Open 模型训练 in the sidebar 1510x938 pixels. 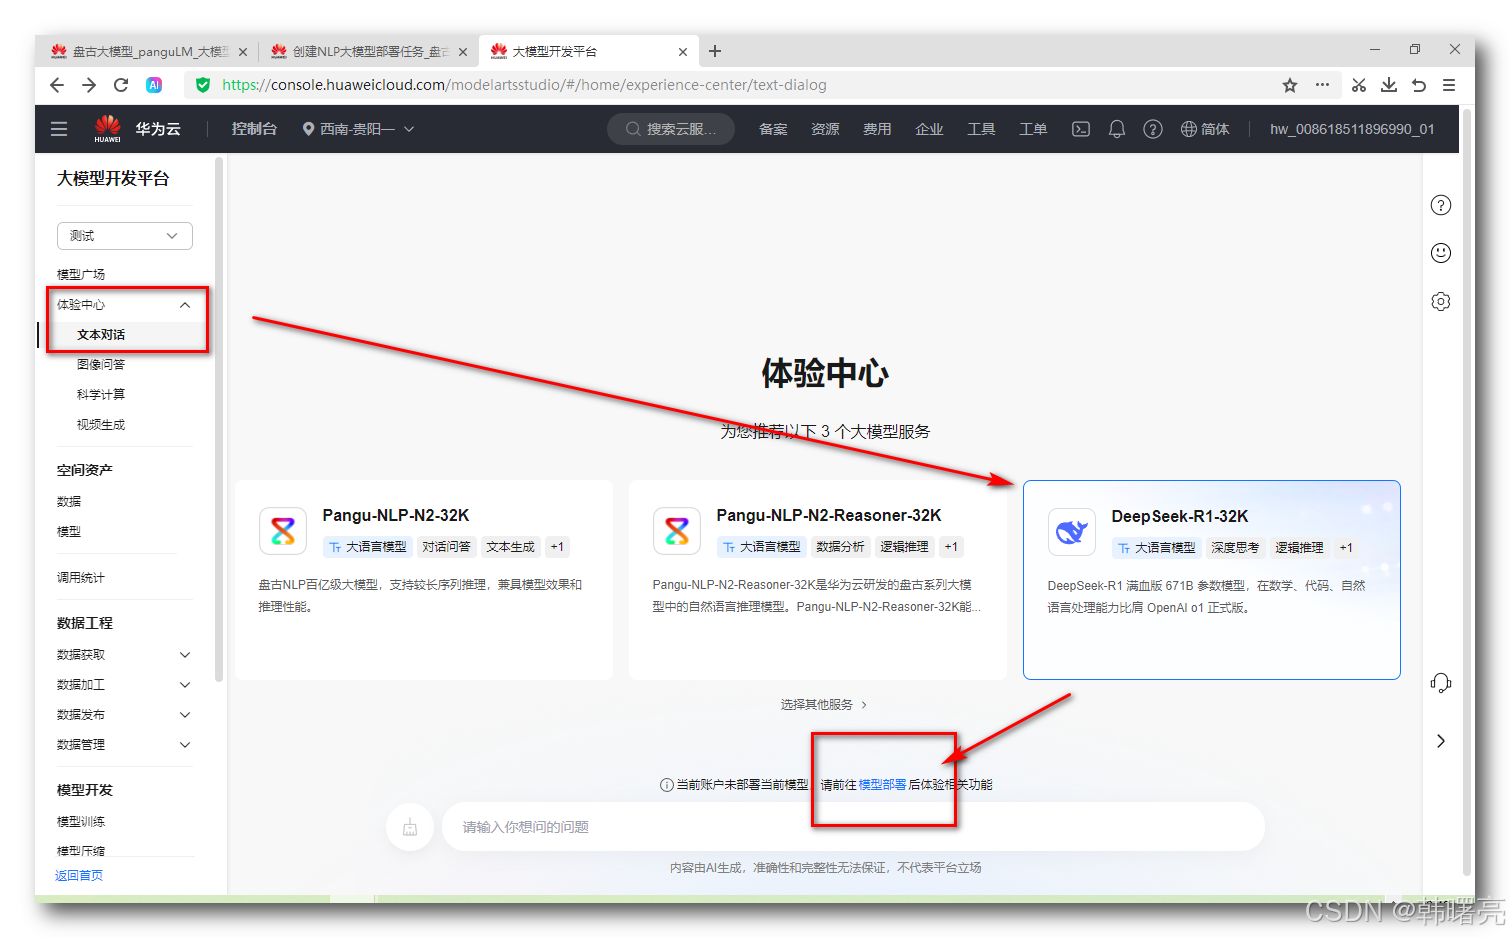81,822
